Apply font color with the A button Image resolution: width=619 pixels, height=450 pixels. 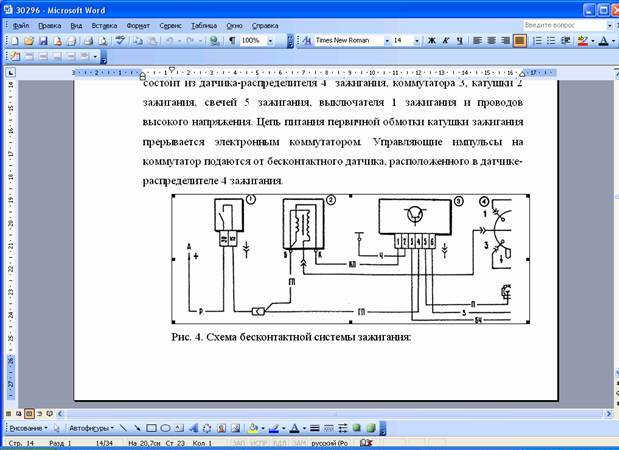[x=603, y=41]
